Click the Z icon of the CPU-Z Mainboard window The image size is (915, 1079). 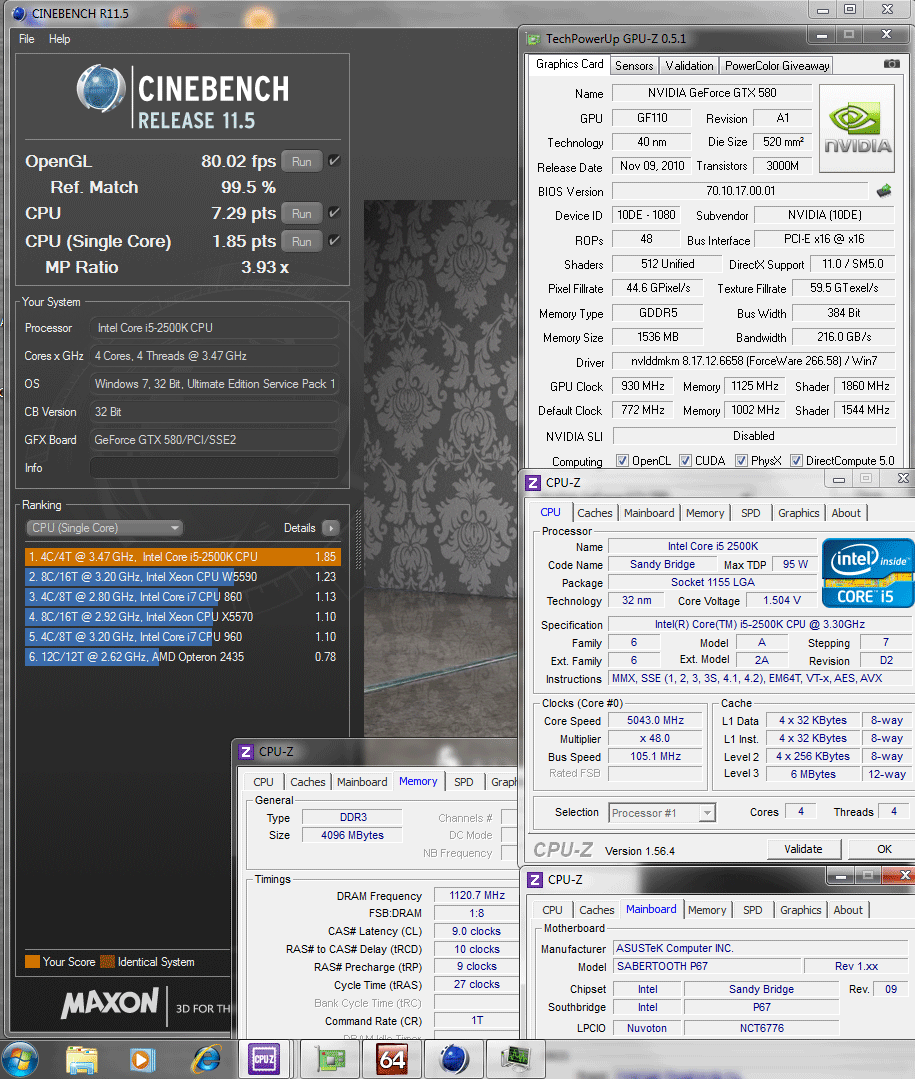tap(535, 879)
